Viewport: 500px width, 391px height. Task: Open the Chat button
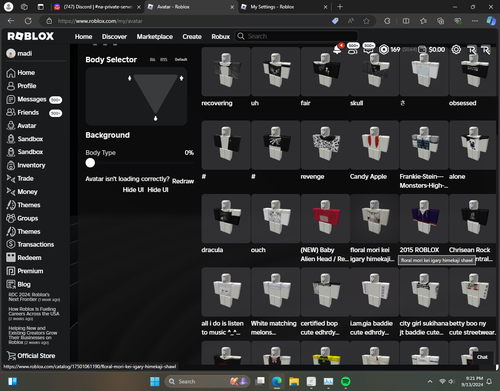pos(482,357)
